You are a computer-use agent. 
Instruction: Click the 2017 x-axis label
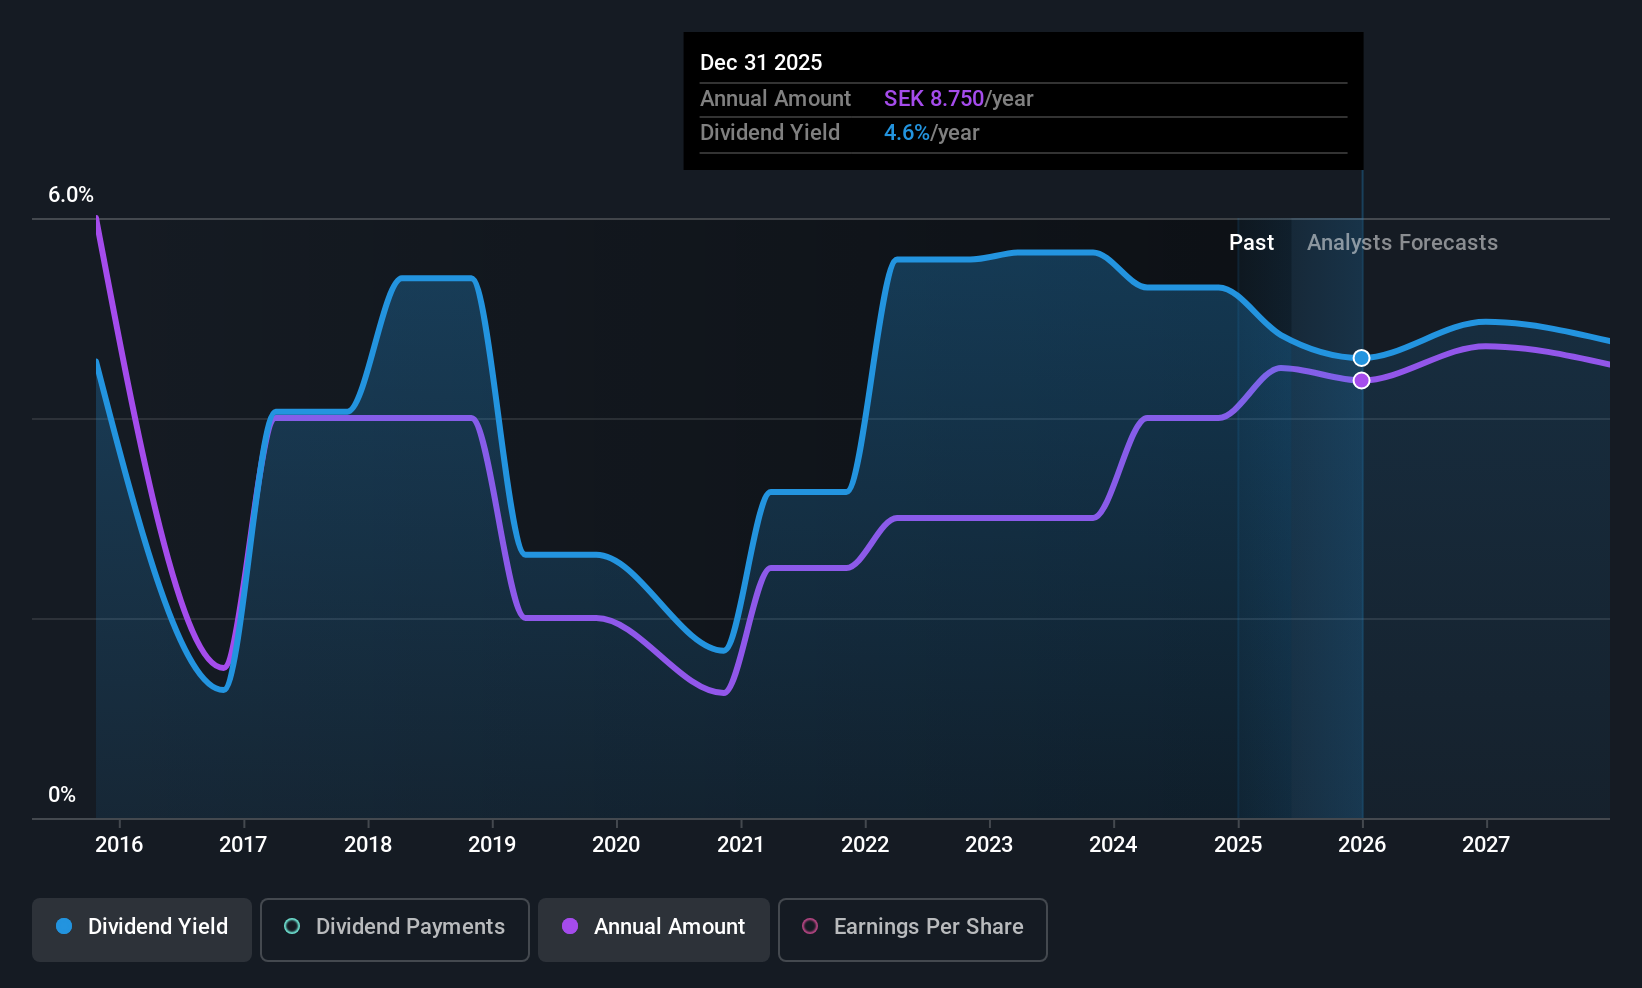pyautogui.click(x=243, y=845)
